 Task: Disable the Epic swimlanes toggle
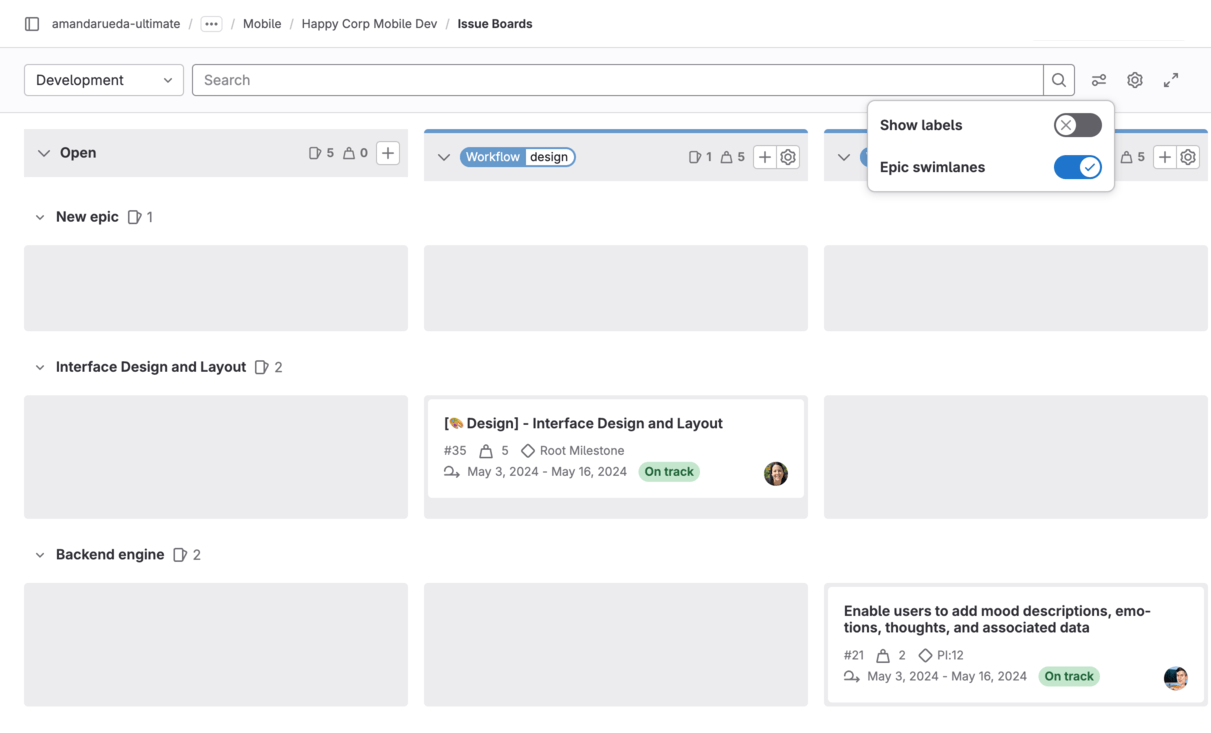tap(1077, 167)
